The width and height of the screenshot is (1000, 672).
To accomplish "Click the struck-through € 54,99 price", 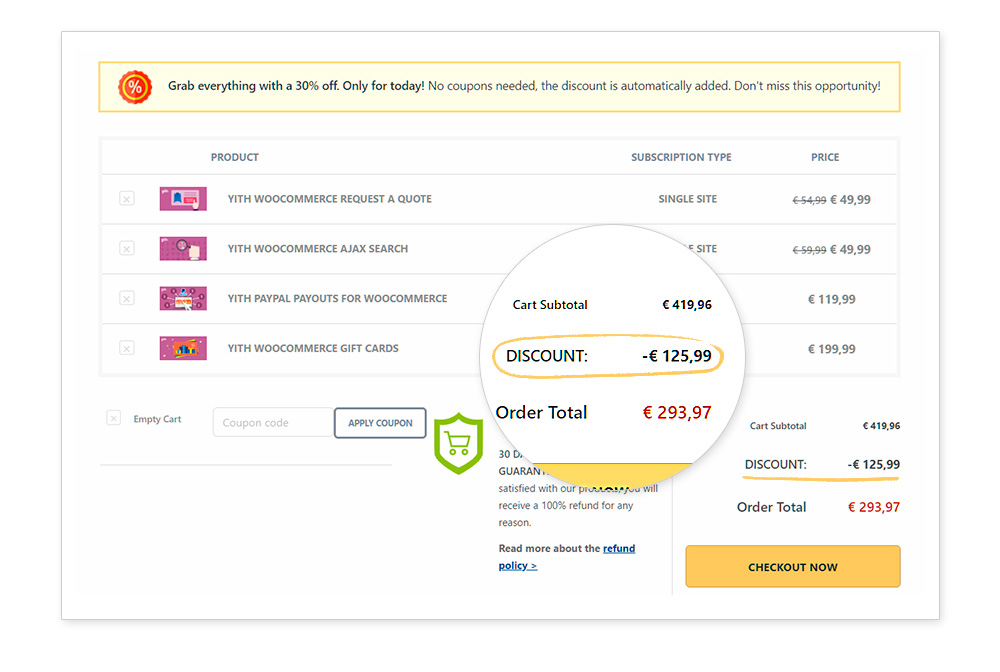I will (x=809, y=200).
